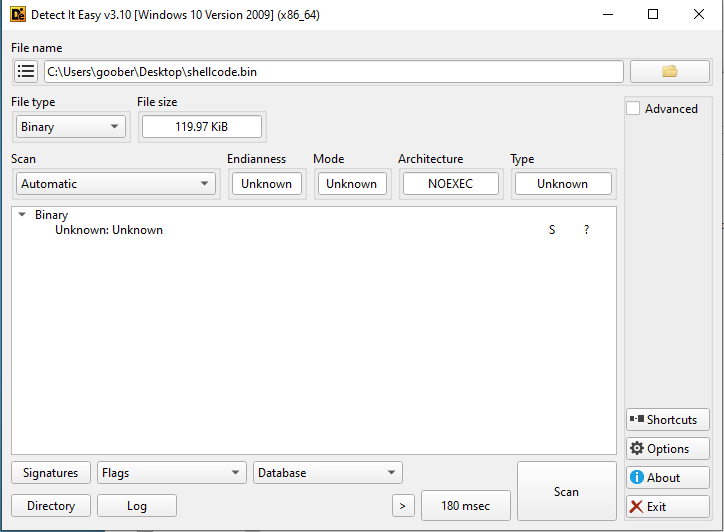
Task: Select the Binary tree item label
Action: coord(51,215)
